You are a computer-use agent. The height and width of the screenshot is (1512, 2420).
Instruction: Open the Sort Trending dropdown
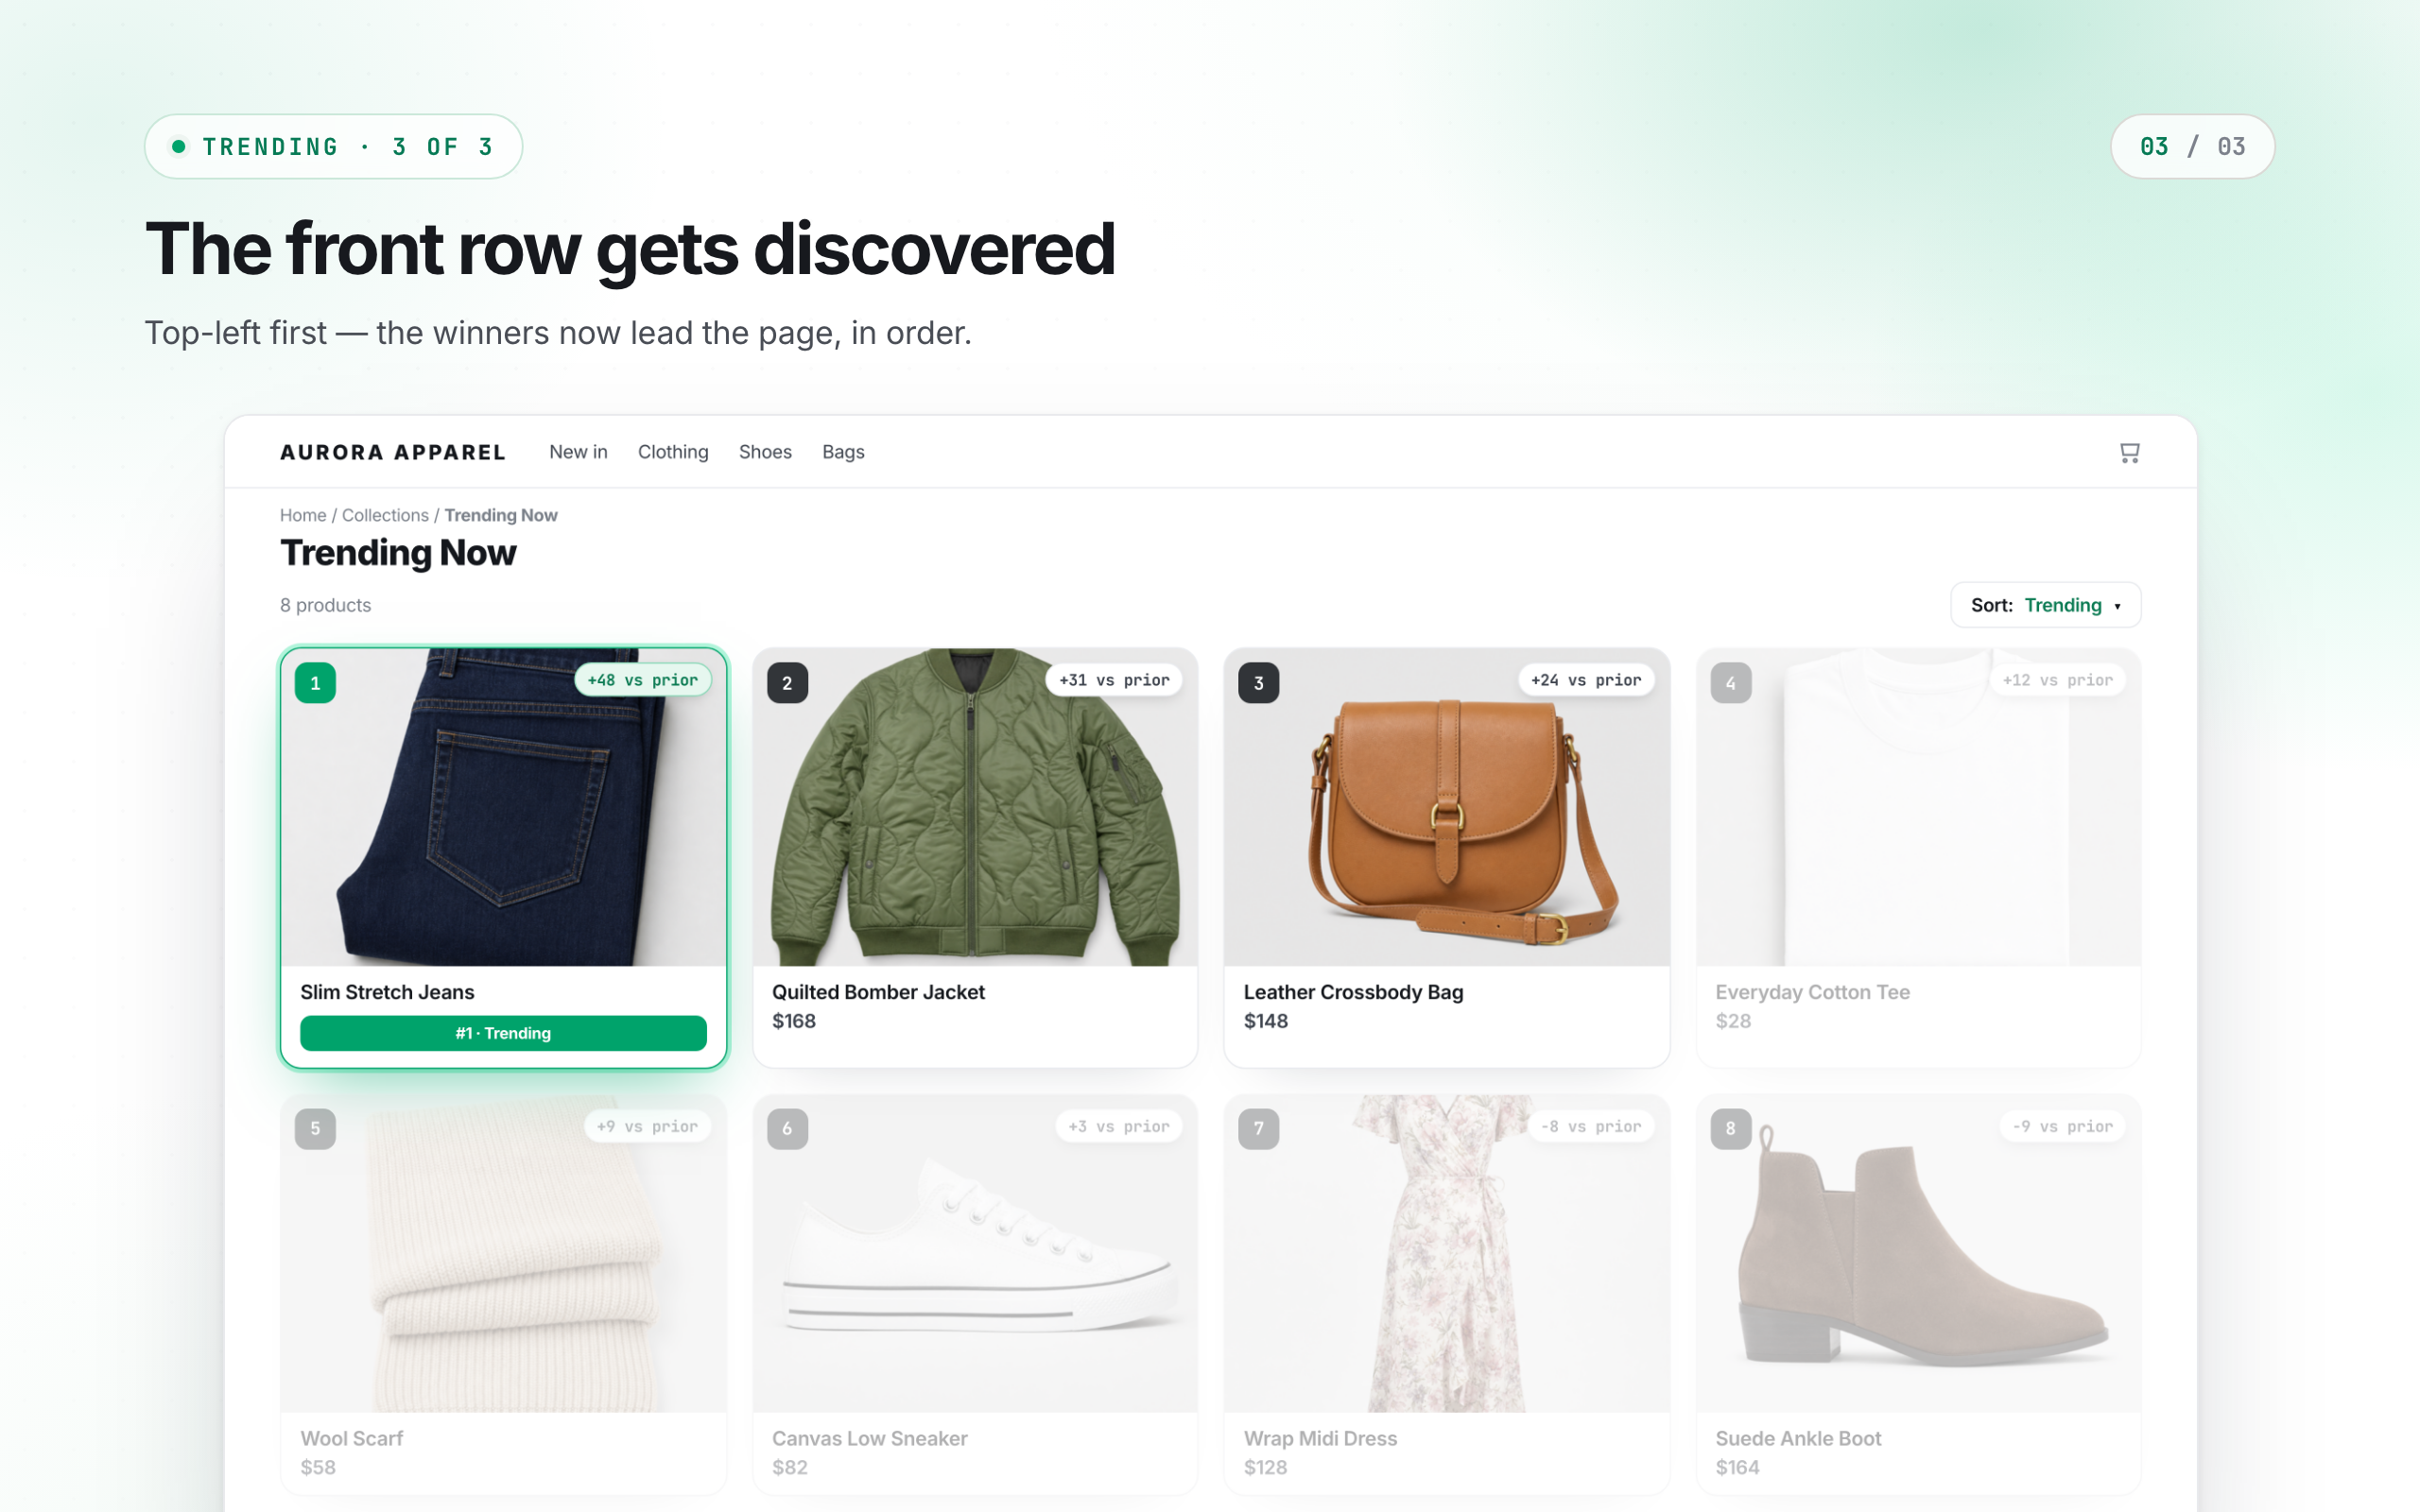pos(2045,605)
